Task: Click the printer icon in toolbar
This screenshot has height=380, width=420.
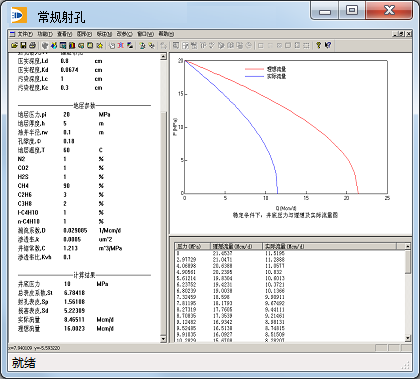Action: click(x=32, y=45)
